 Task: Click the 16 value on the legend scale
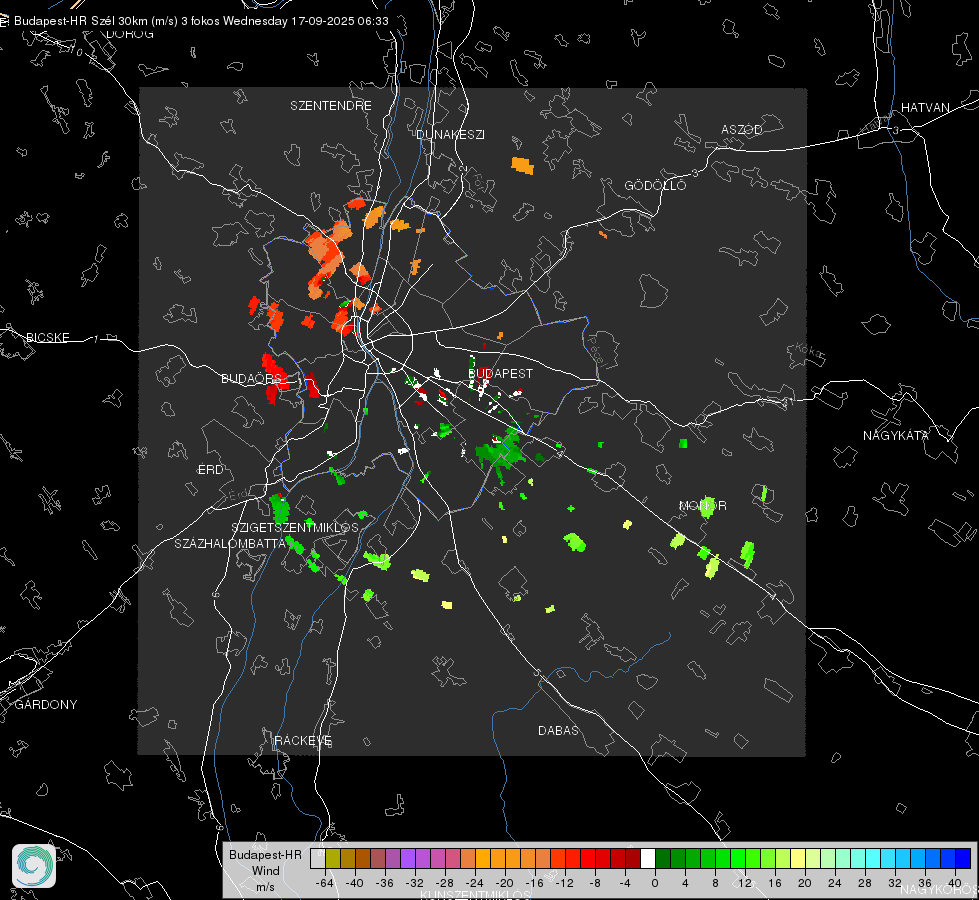(774, 883)
